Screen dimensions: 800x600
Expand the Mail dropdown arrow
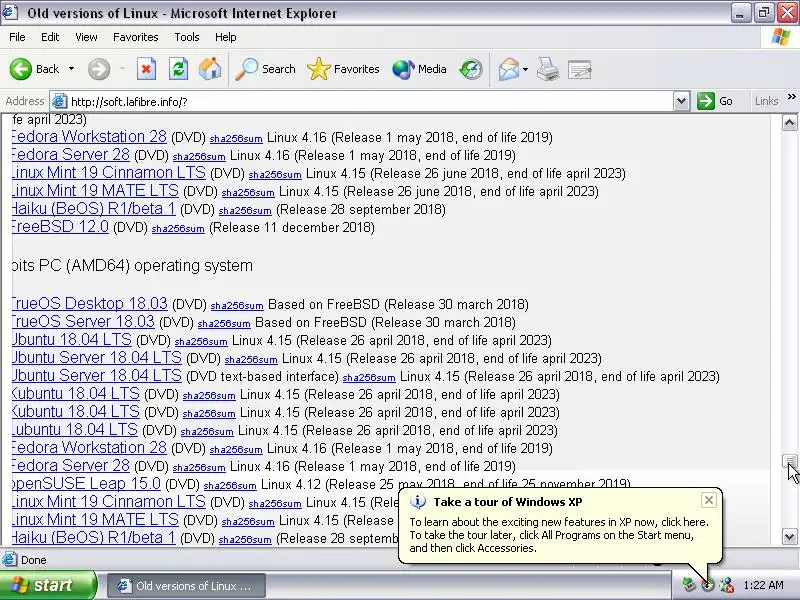526,69
